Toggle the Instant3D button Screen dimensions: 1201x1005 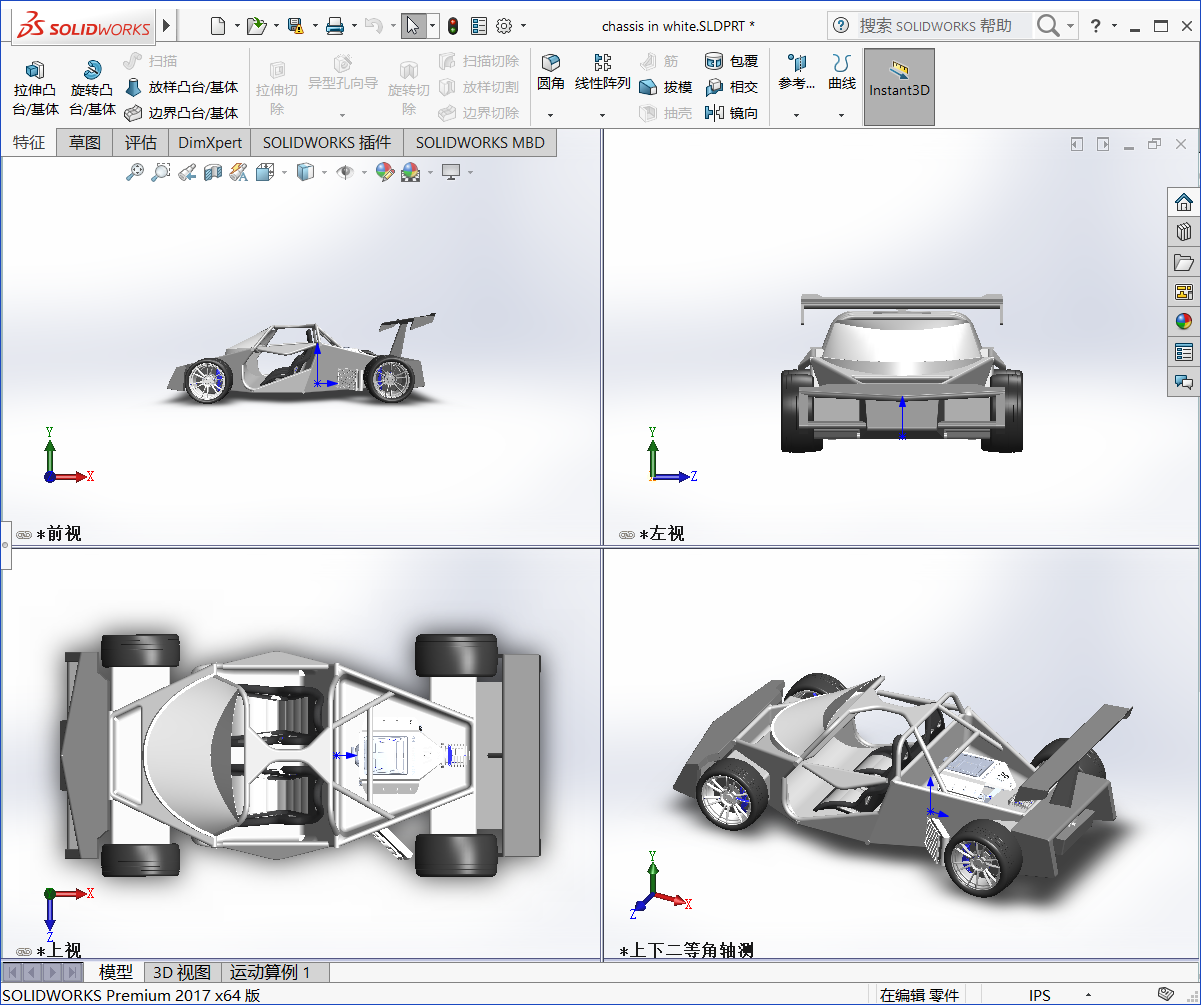pyautogui.click(x=899, y=87)
